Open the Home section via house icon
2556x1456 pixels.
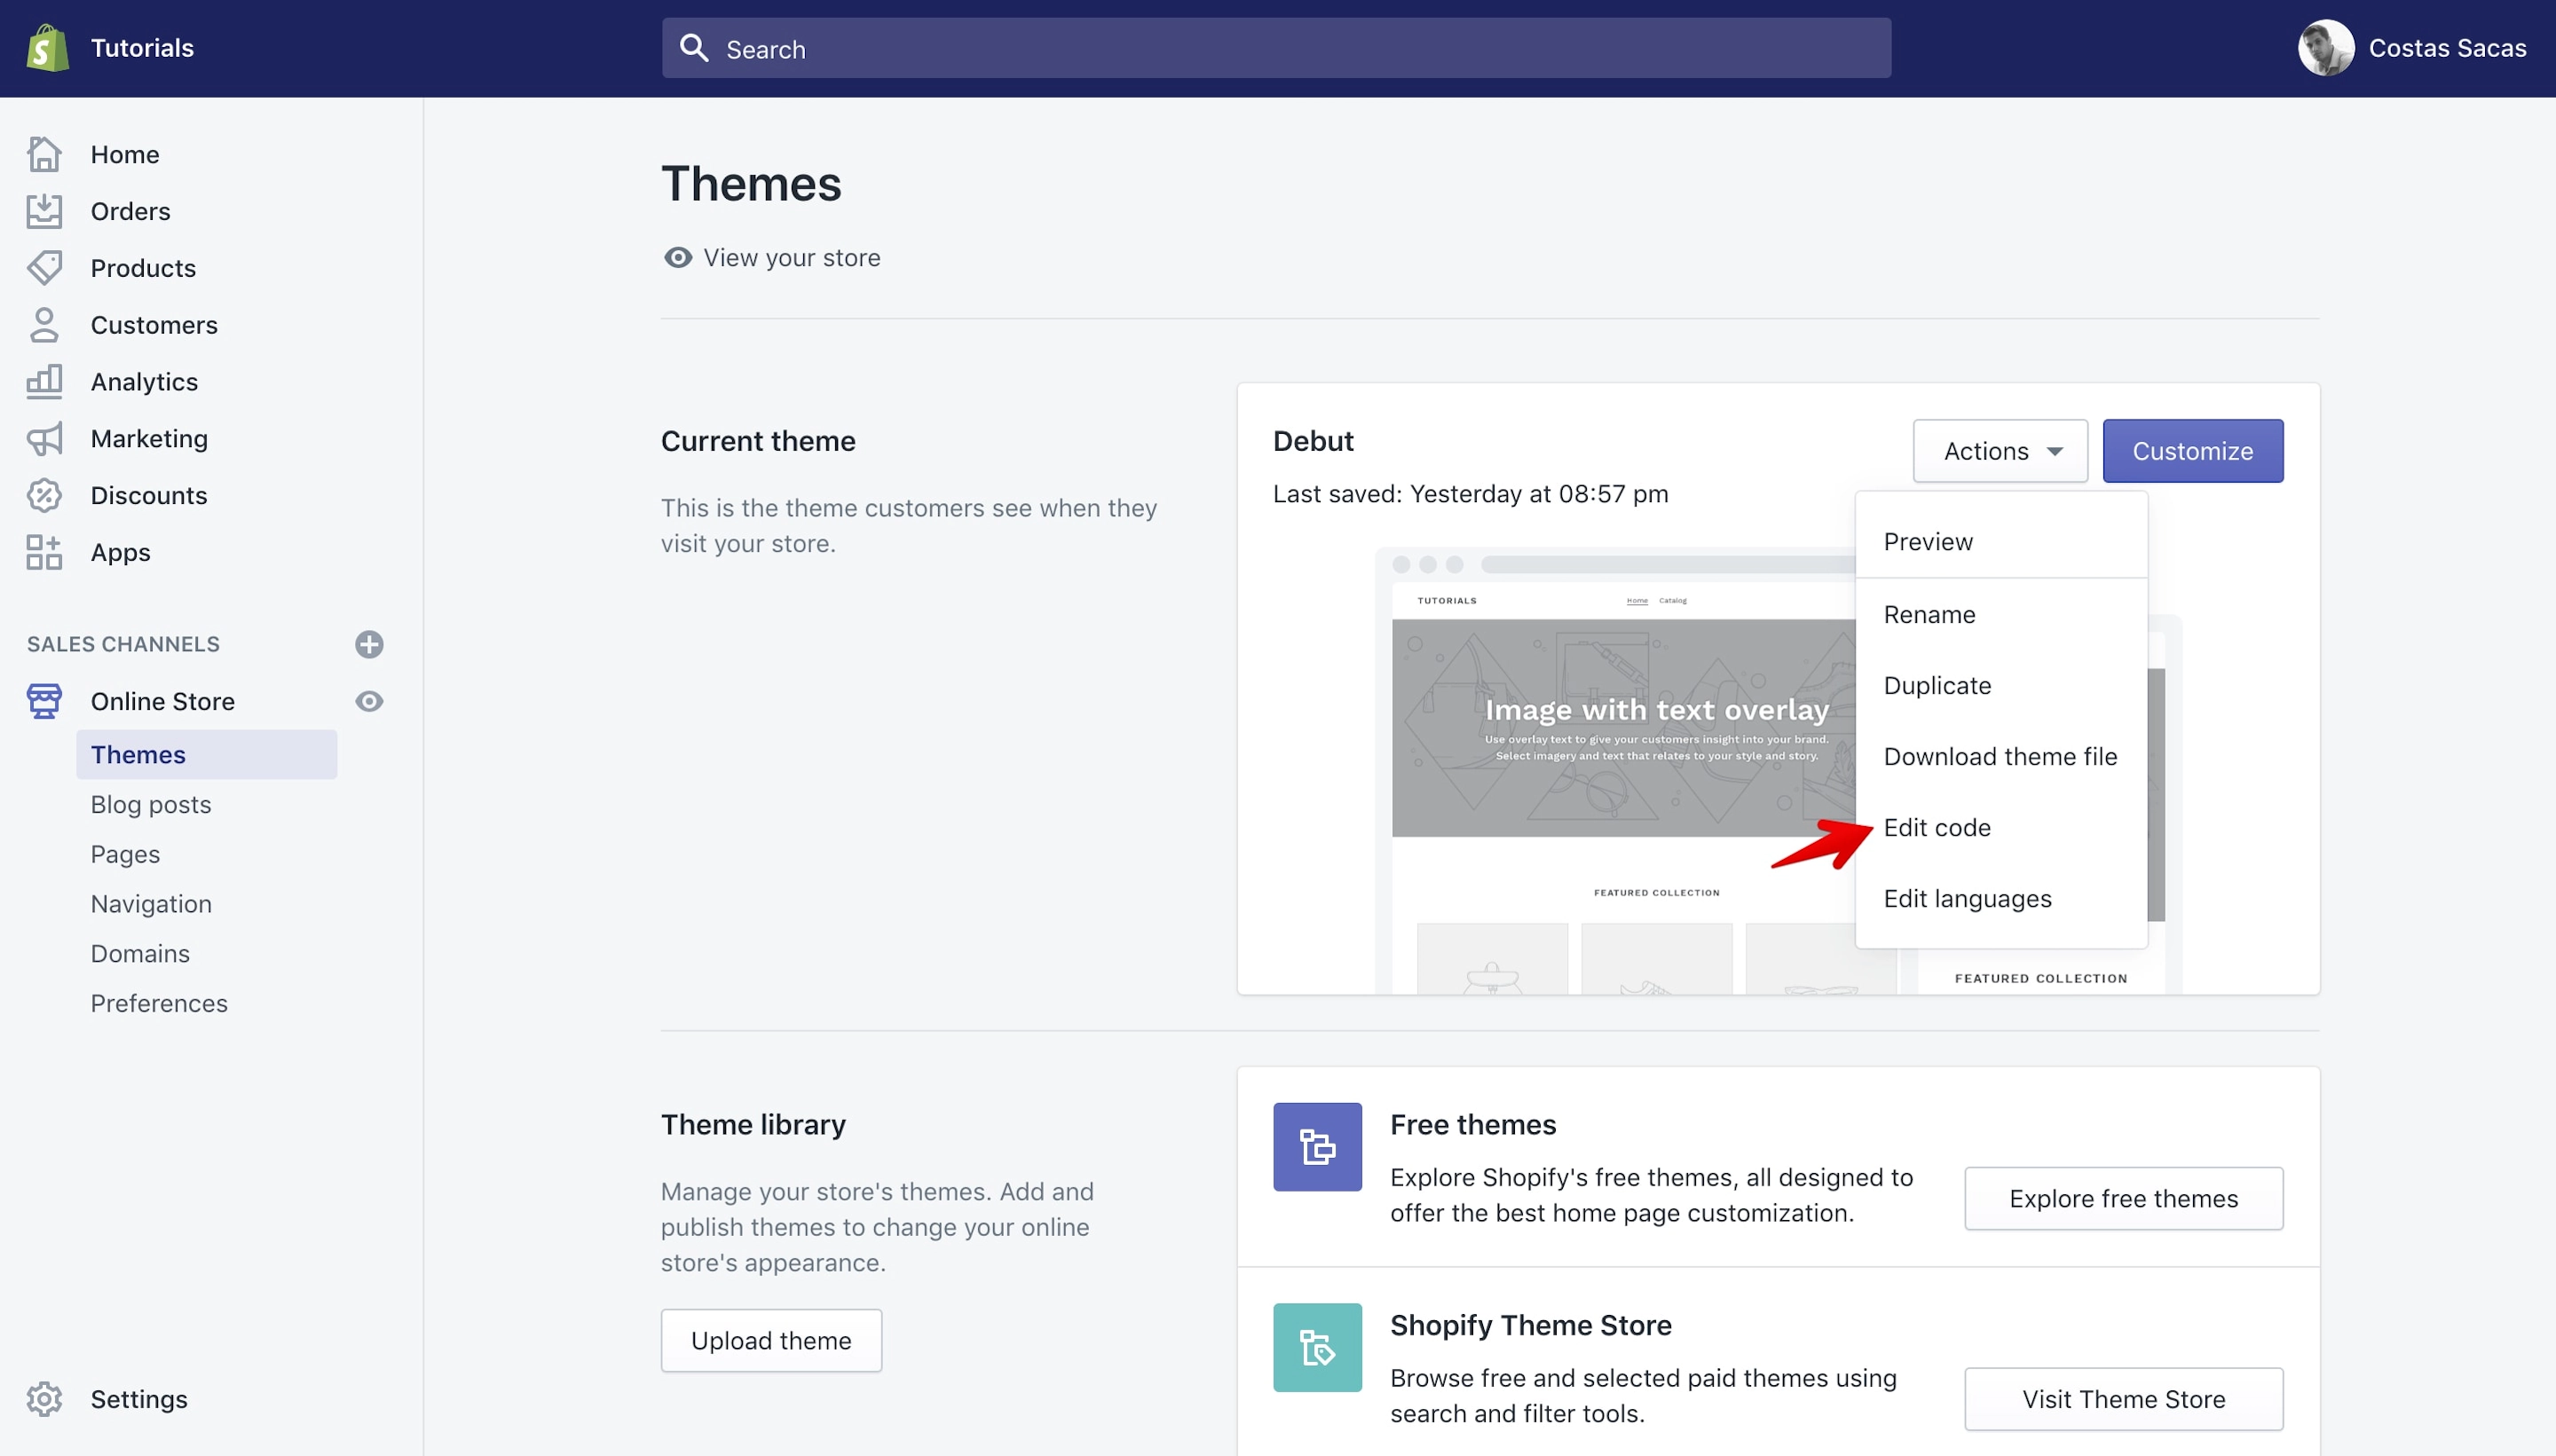44,154
